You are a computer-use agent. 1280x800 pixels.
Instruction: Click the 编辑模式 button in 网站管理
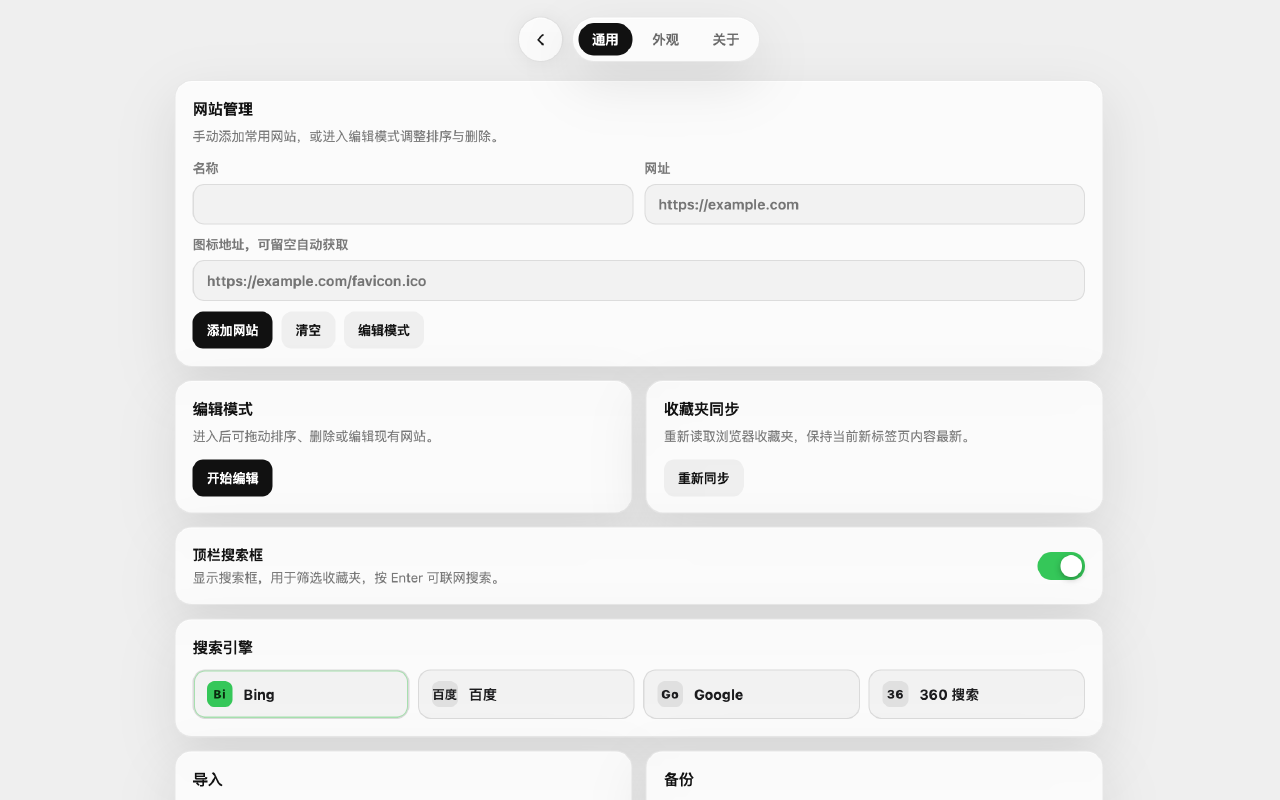tap(384, 330)
